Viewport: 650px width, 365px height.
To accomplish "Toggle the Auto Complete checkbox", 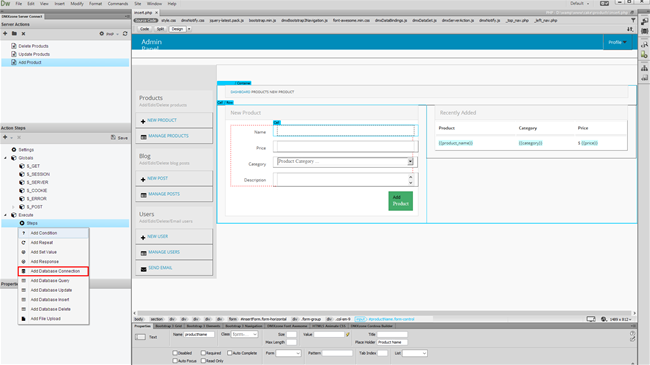I will pyautogui.click(x=229, y=353).
